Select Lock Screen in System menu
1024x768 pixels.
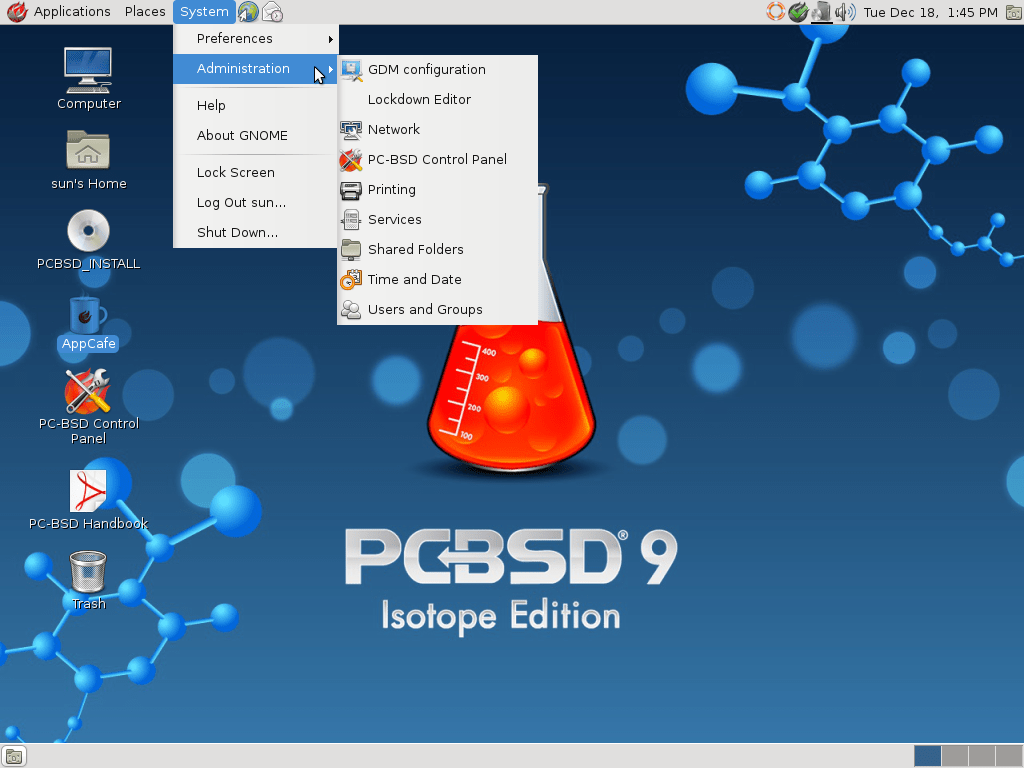coord(255,172)
